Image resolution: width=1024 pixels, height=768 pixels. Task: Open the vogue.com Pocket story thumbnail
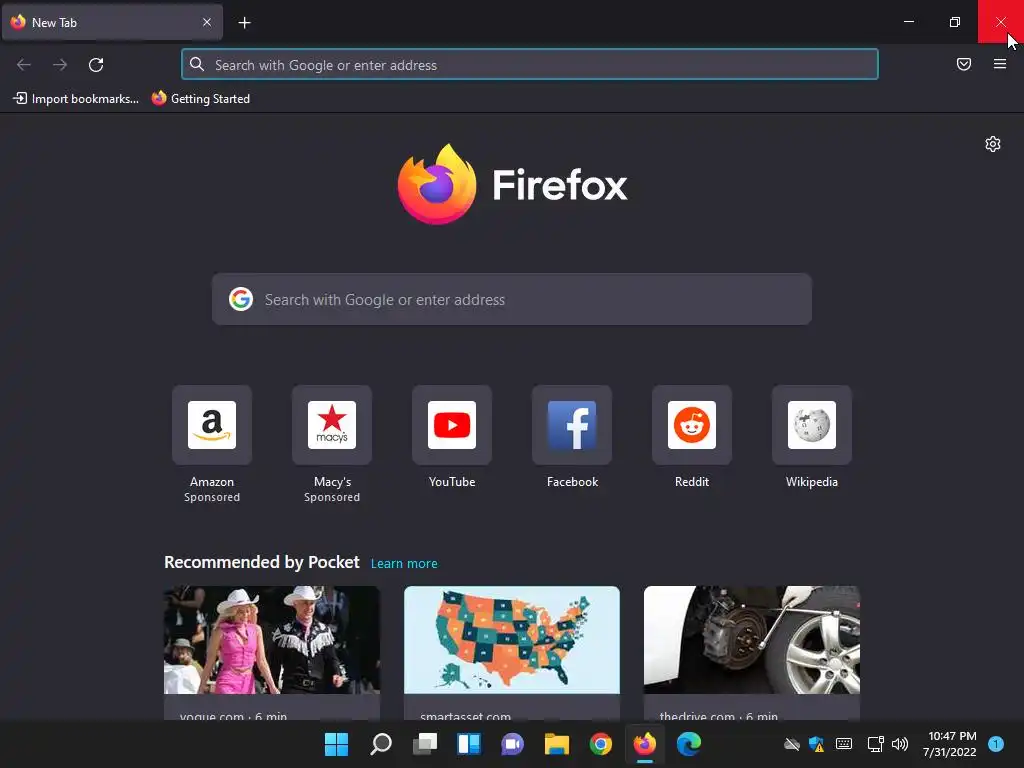pos(272,639)
